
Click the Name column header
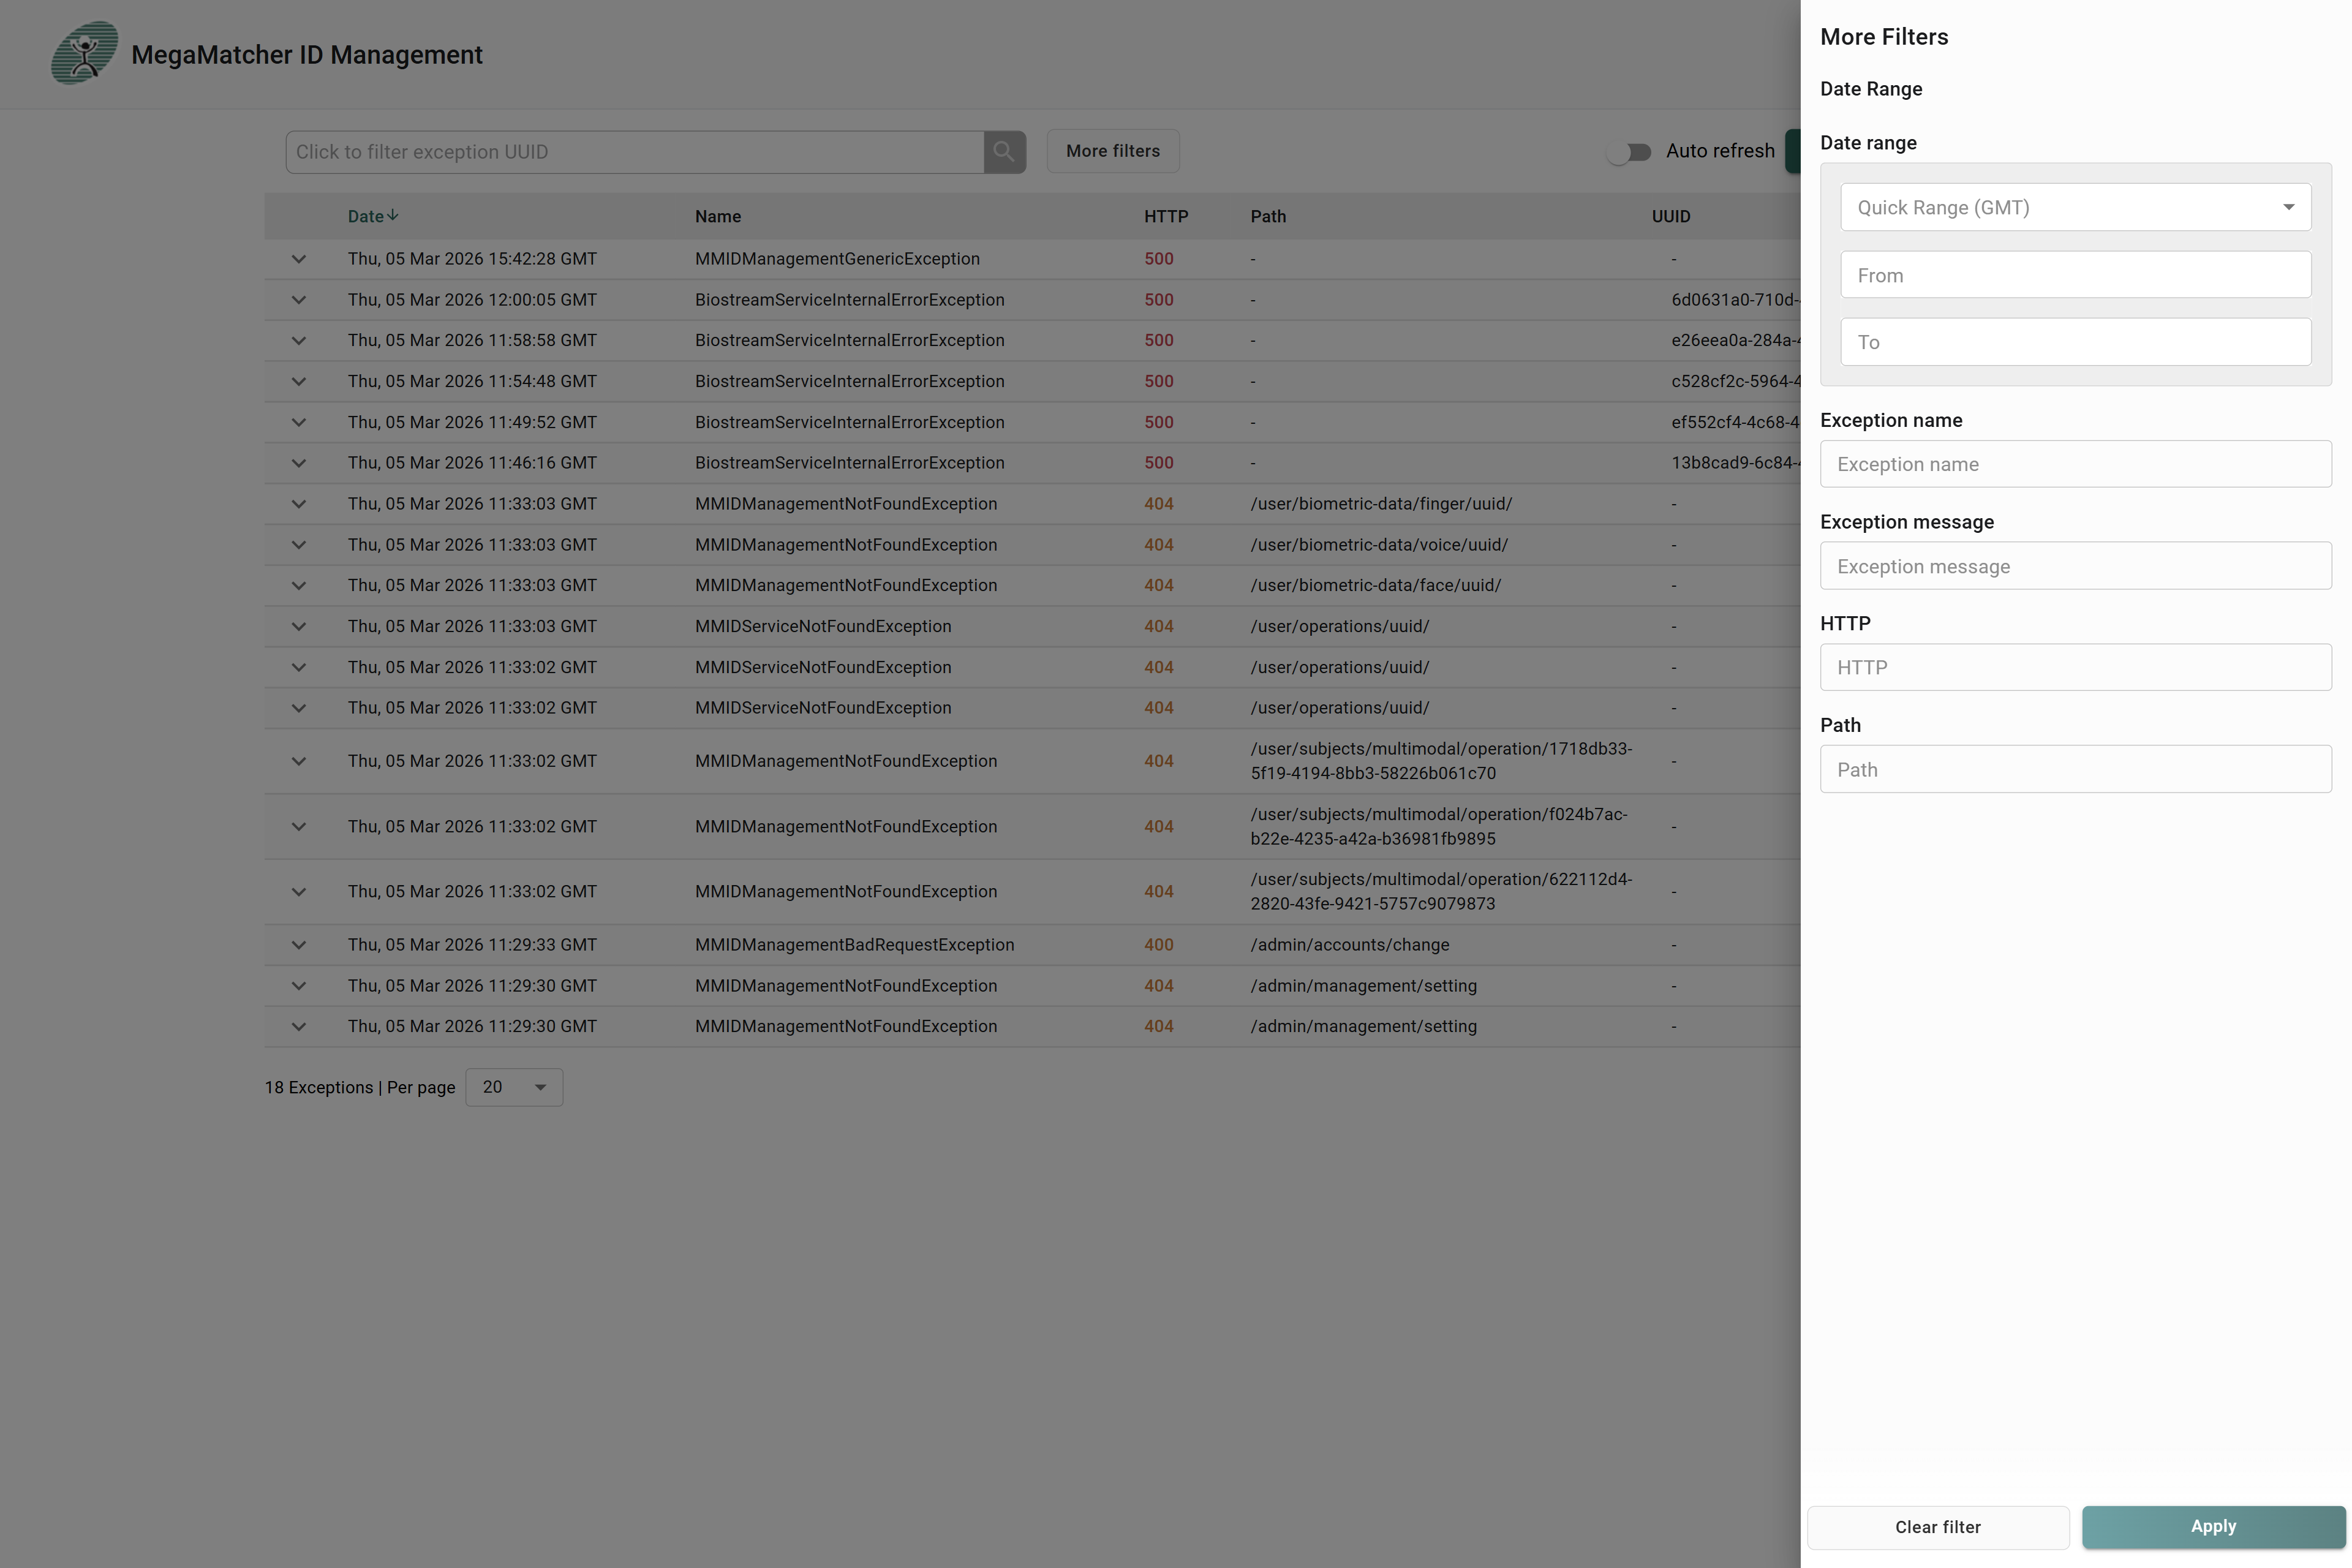(718, 216)
